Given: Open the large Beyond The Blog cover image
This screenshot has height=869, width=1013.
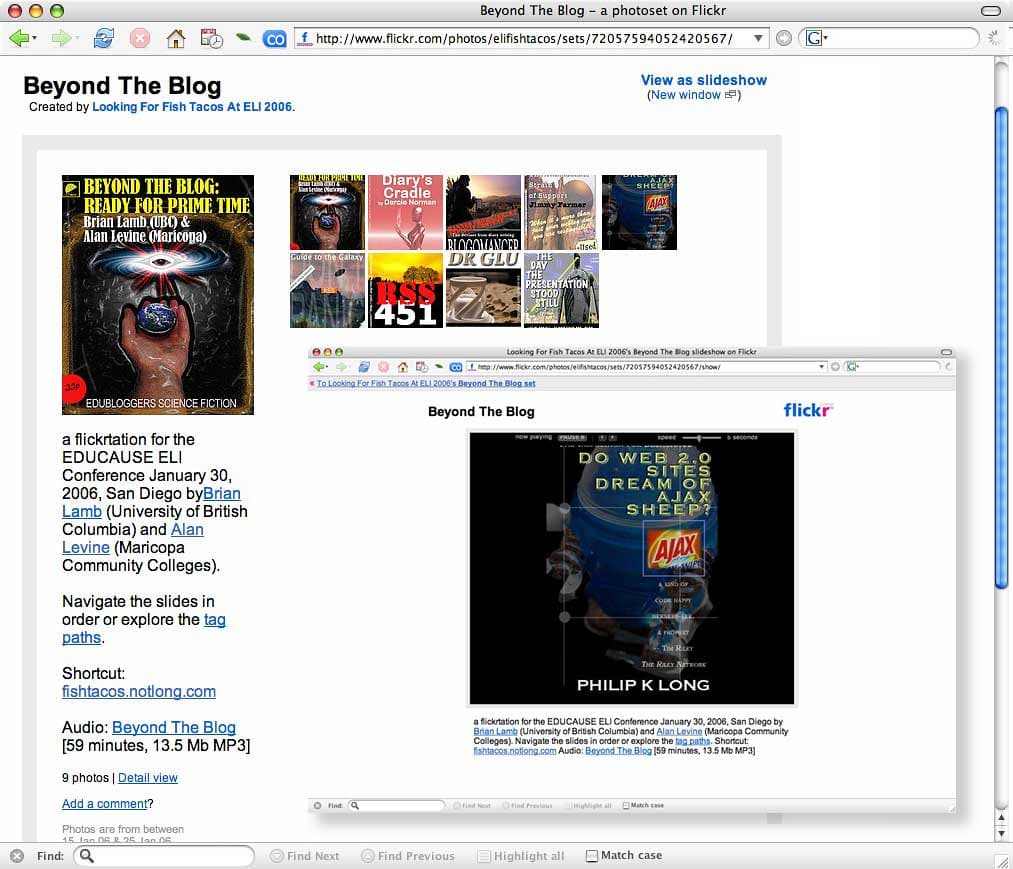Looking at the screenshot, I should click(158, 295).
